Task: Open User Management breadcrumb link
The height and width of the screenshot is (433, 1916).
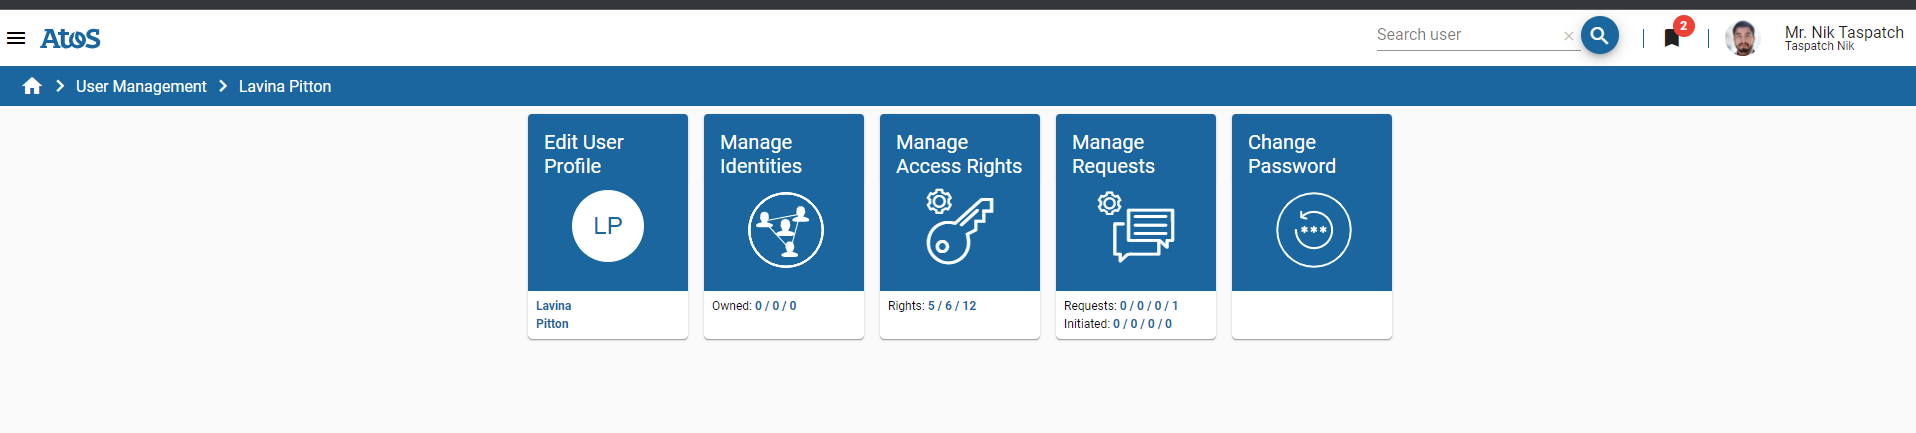Action: [x=141, y=87]
